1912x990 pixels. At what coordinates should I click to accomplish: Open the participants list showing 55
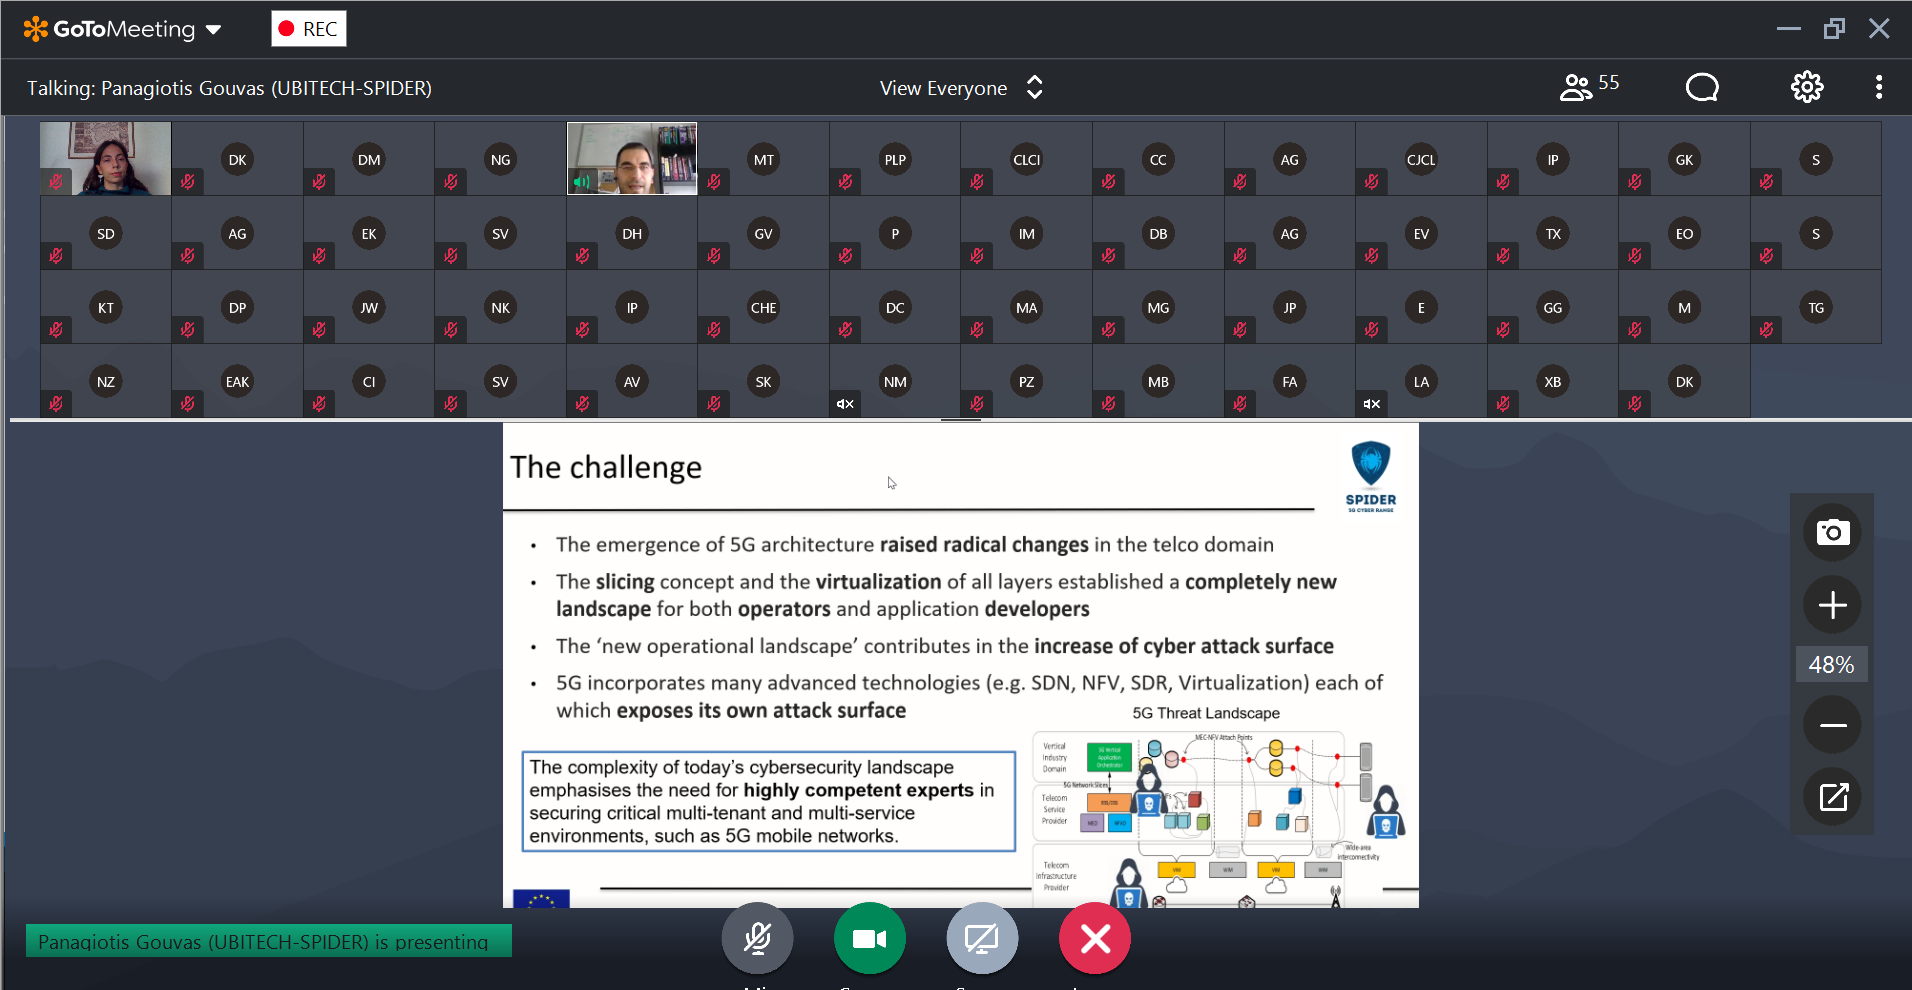[1588, 87]
